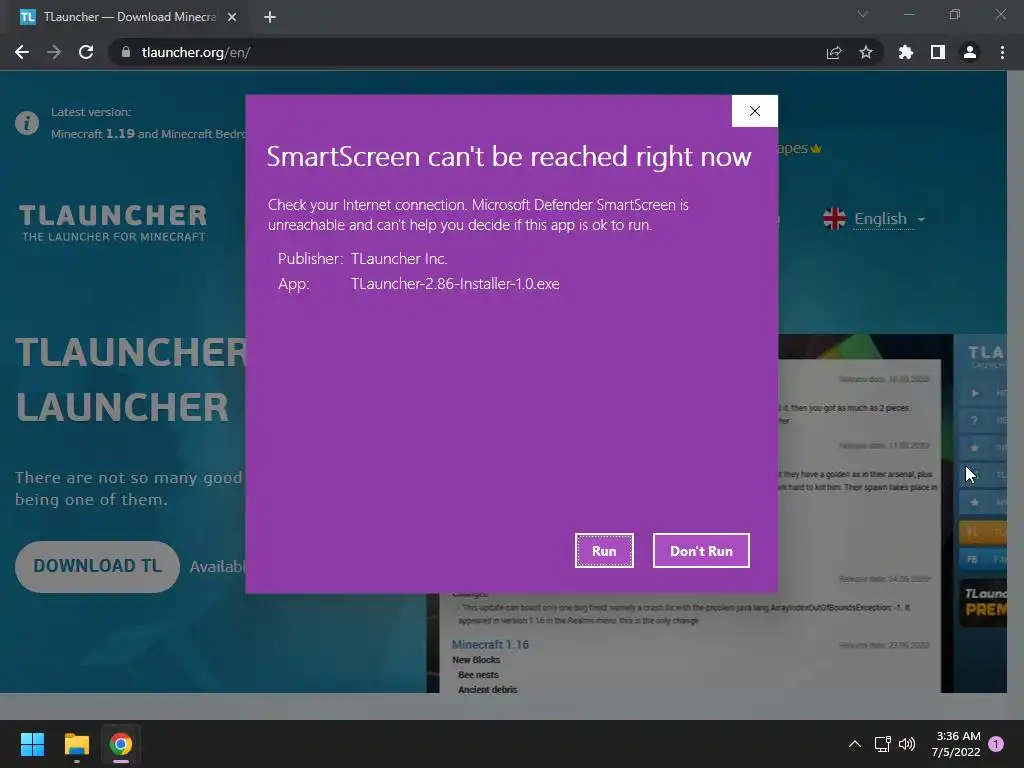Image resolution: width=1024 pixels, height=768 pixels.
Task: Open the Windows Start menu
Action: pyautogui.click(x=32, y=744)
